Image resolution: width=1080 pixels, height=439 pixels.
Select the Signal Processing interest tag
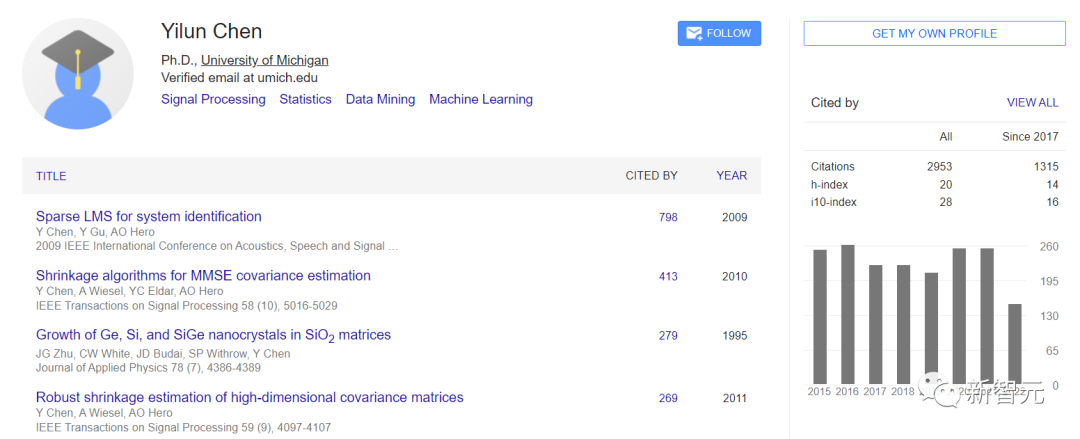(213, 99)
